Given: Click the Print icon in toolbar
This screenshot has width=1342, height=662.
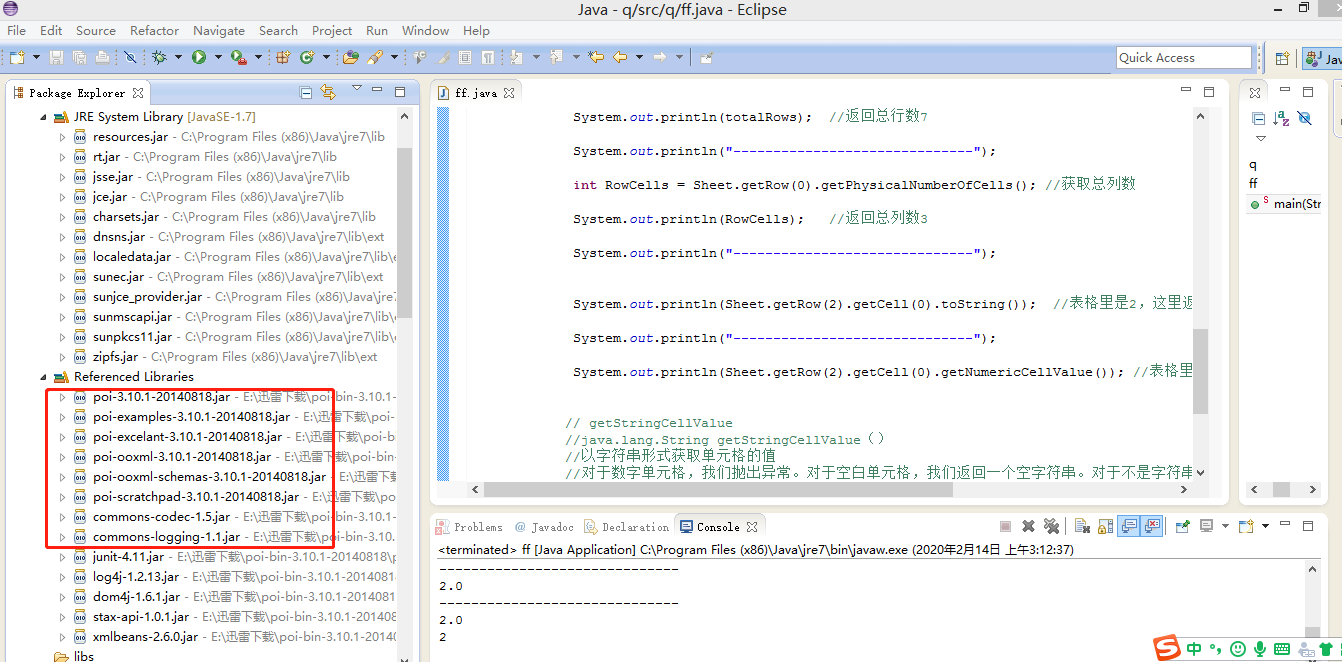Looking at the screenshot, I should 101,57.
